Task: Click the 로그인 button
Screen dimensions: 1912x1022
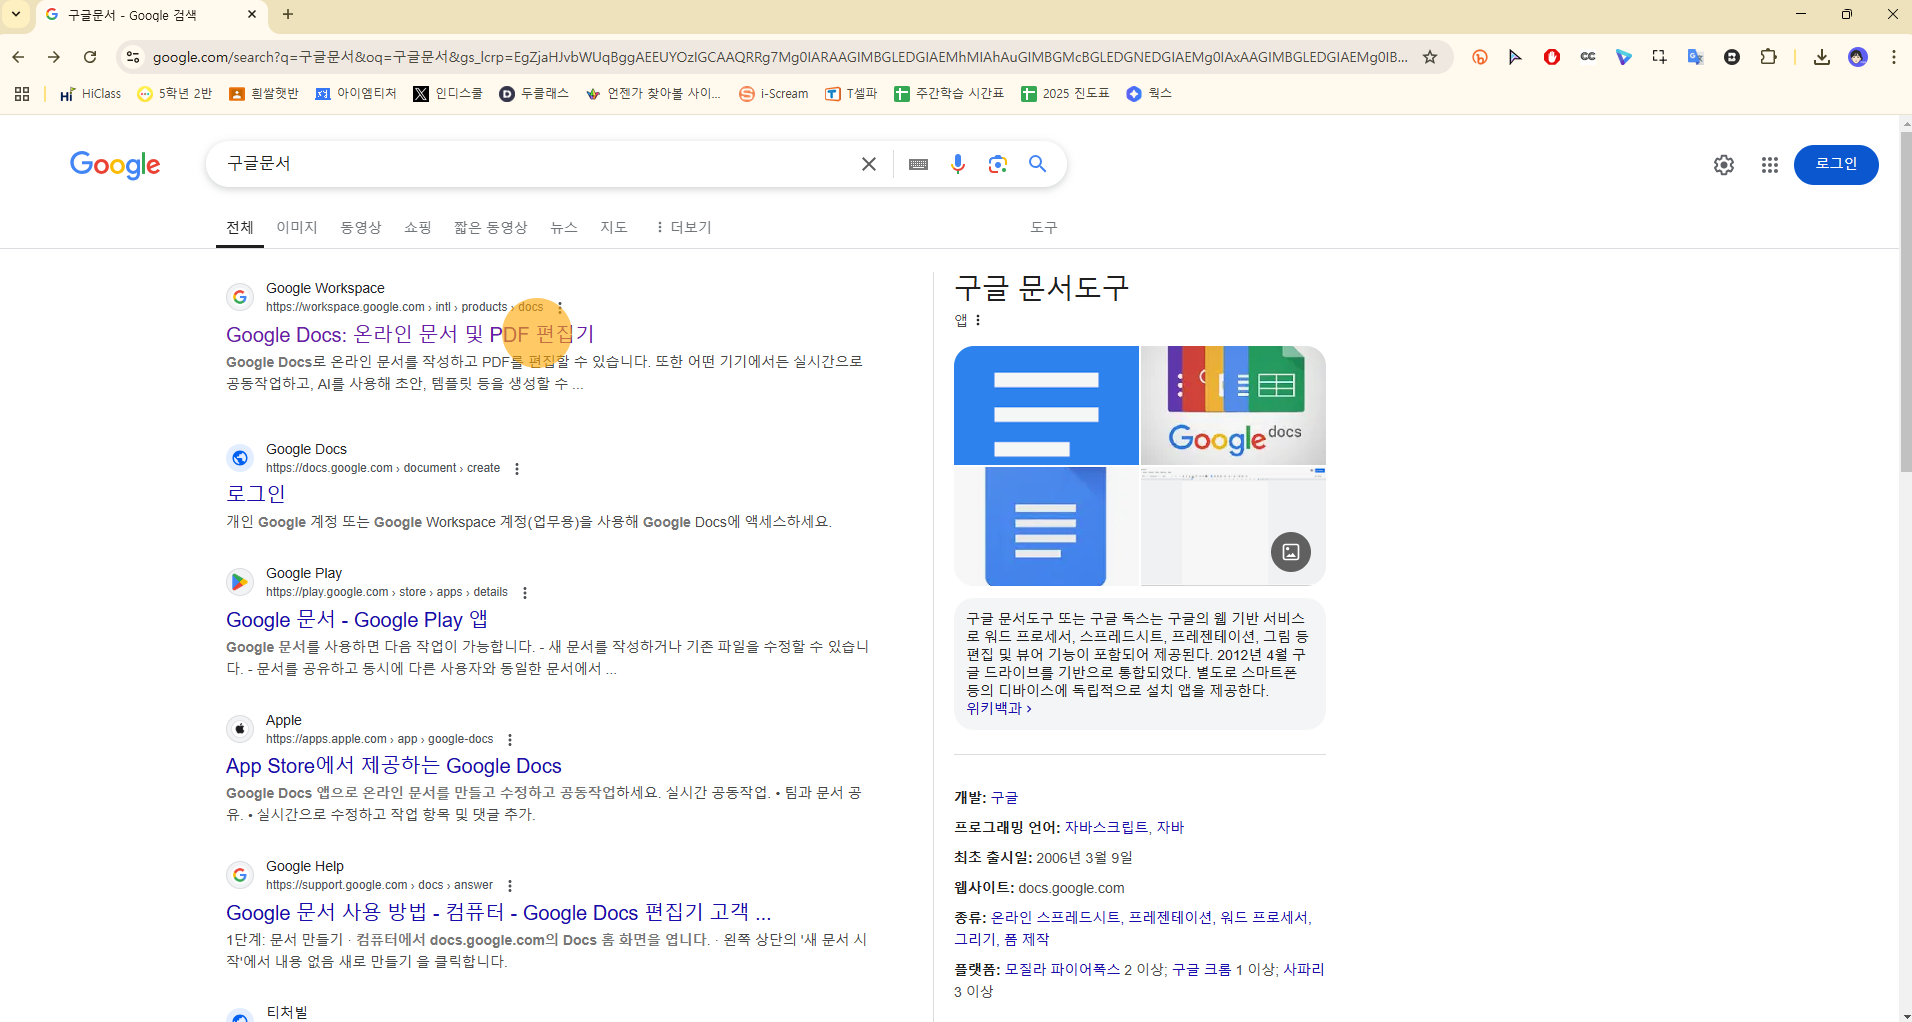Action: [x=1836, y=165]
